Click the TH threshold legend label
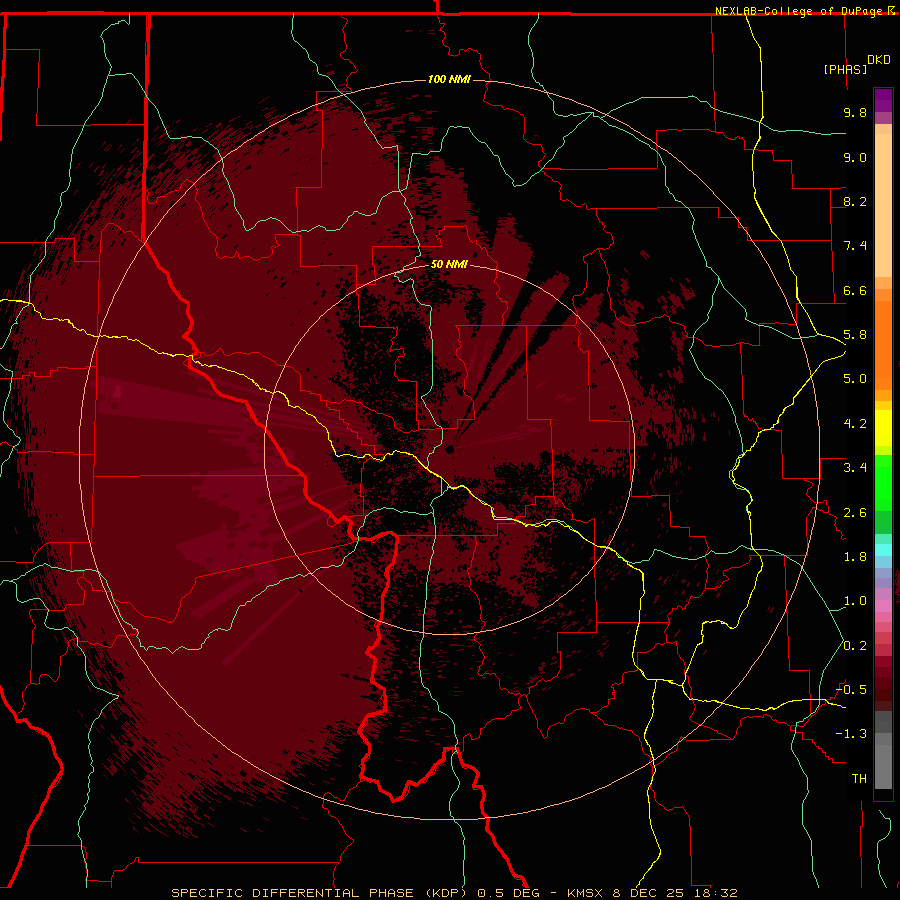Image resolution: width=900 pixels, height=900 pixels. tap(859, 779)
